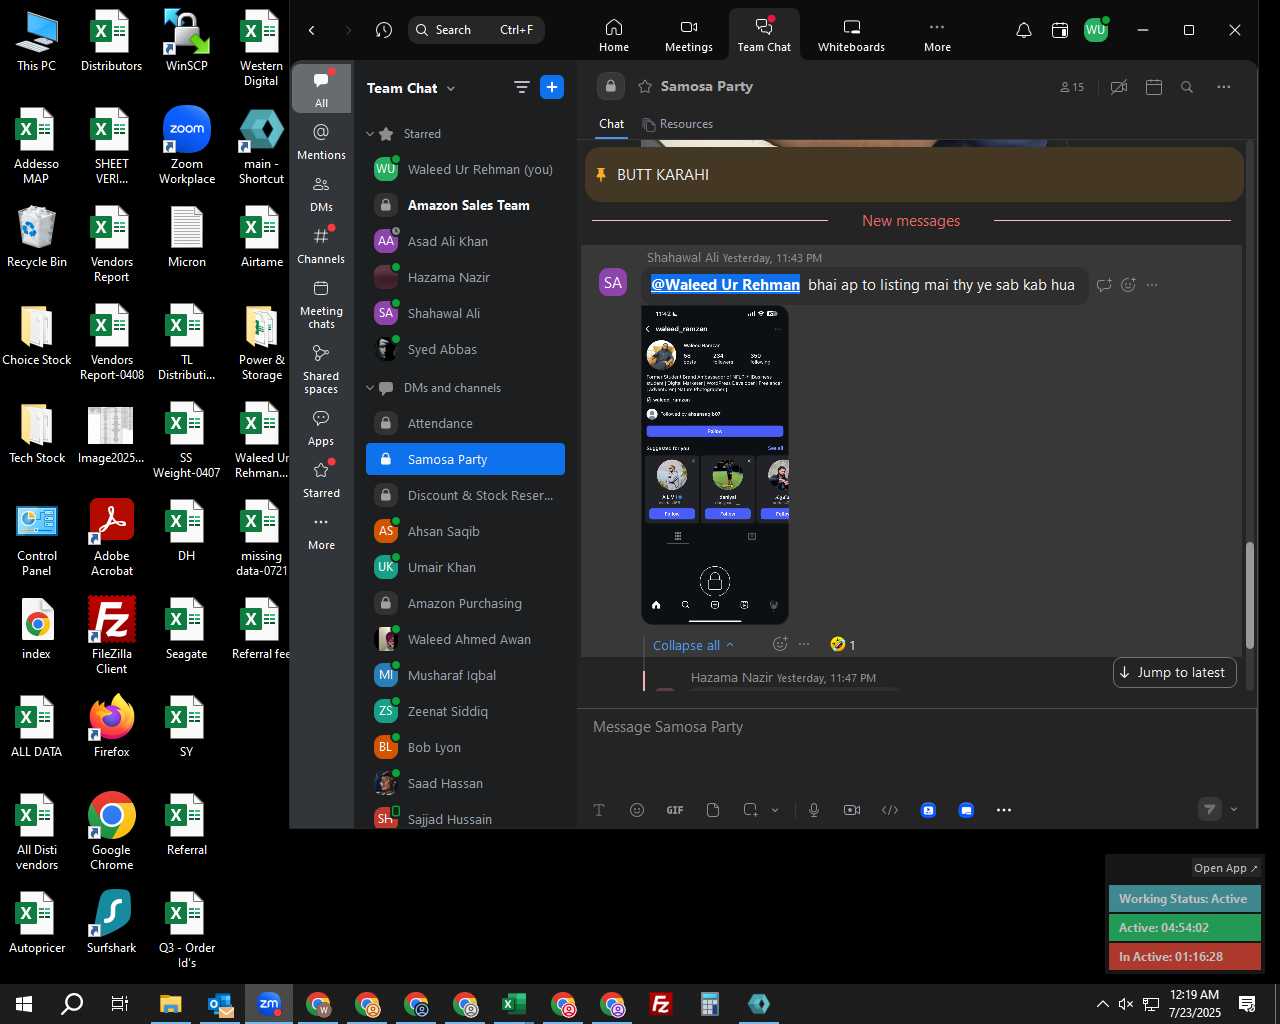Open the More menu in top navigation

click(x=937, y=35)
